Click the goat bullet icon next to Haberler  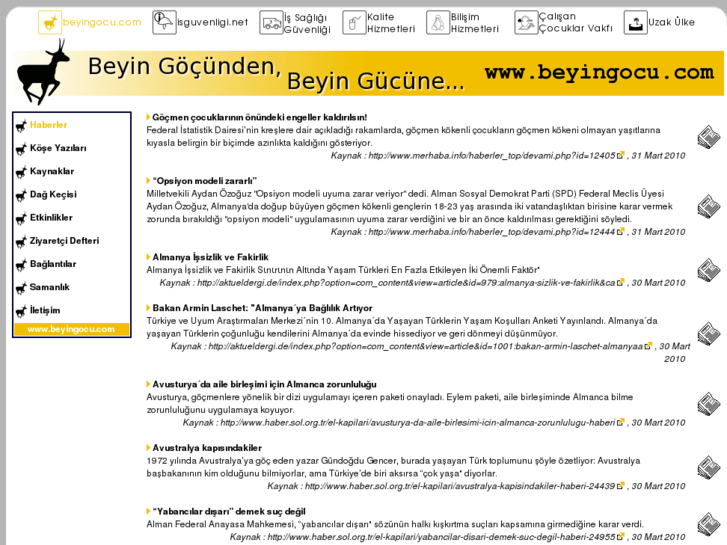(21, 126)
